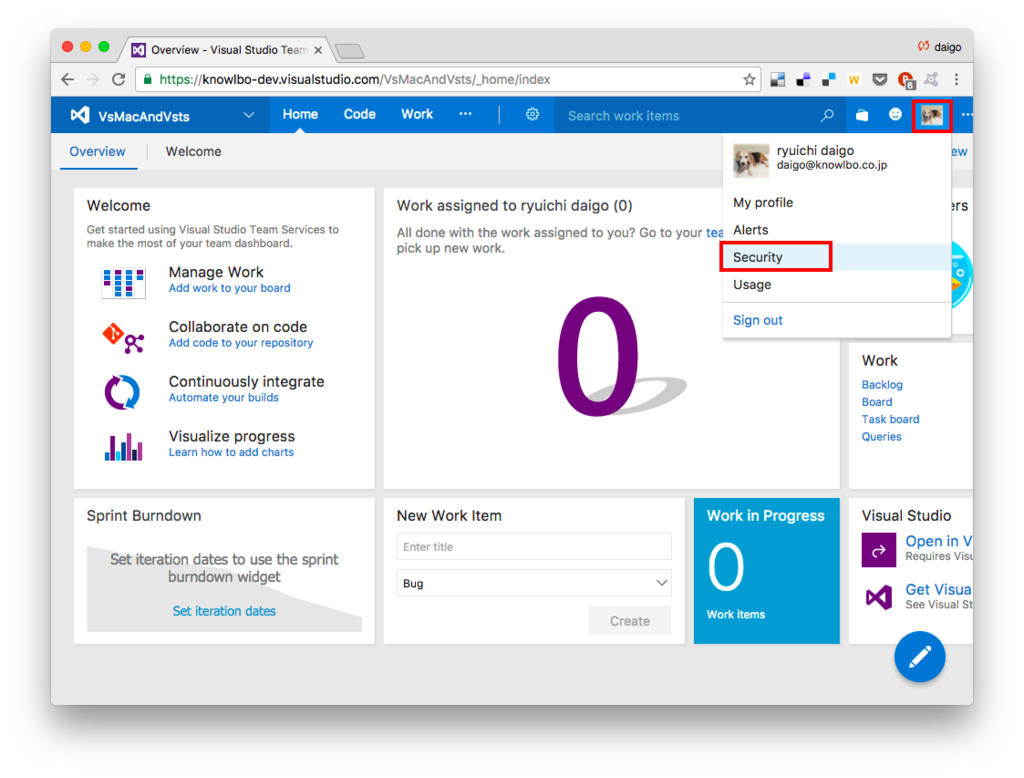
Task: Click the Create work item button
Action: 630,621
